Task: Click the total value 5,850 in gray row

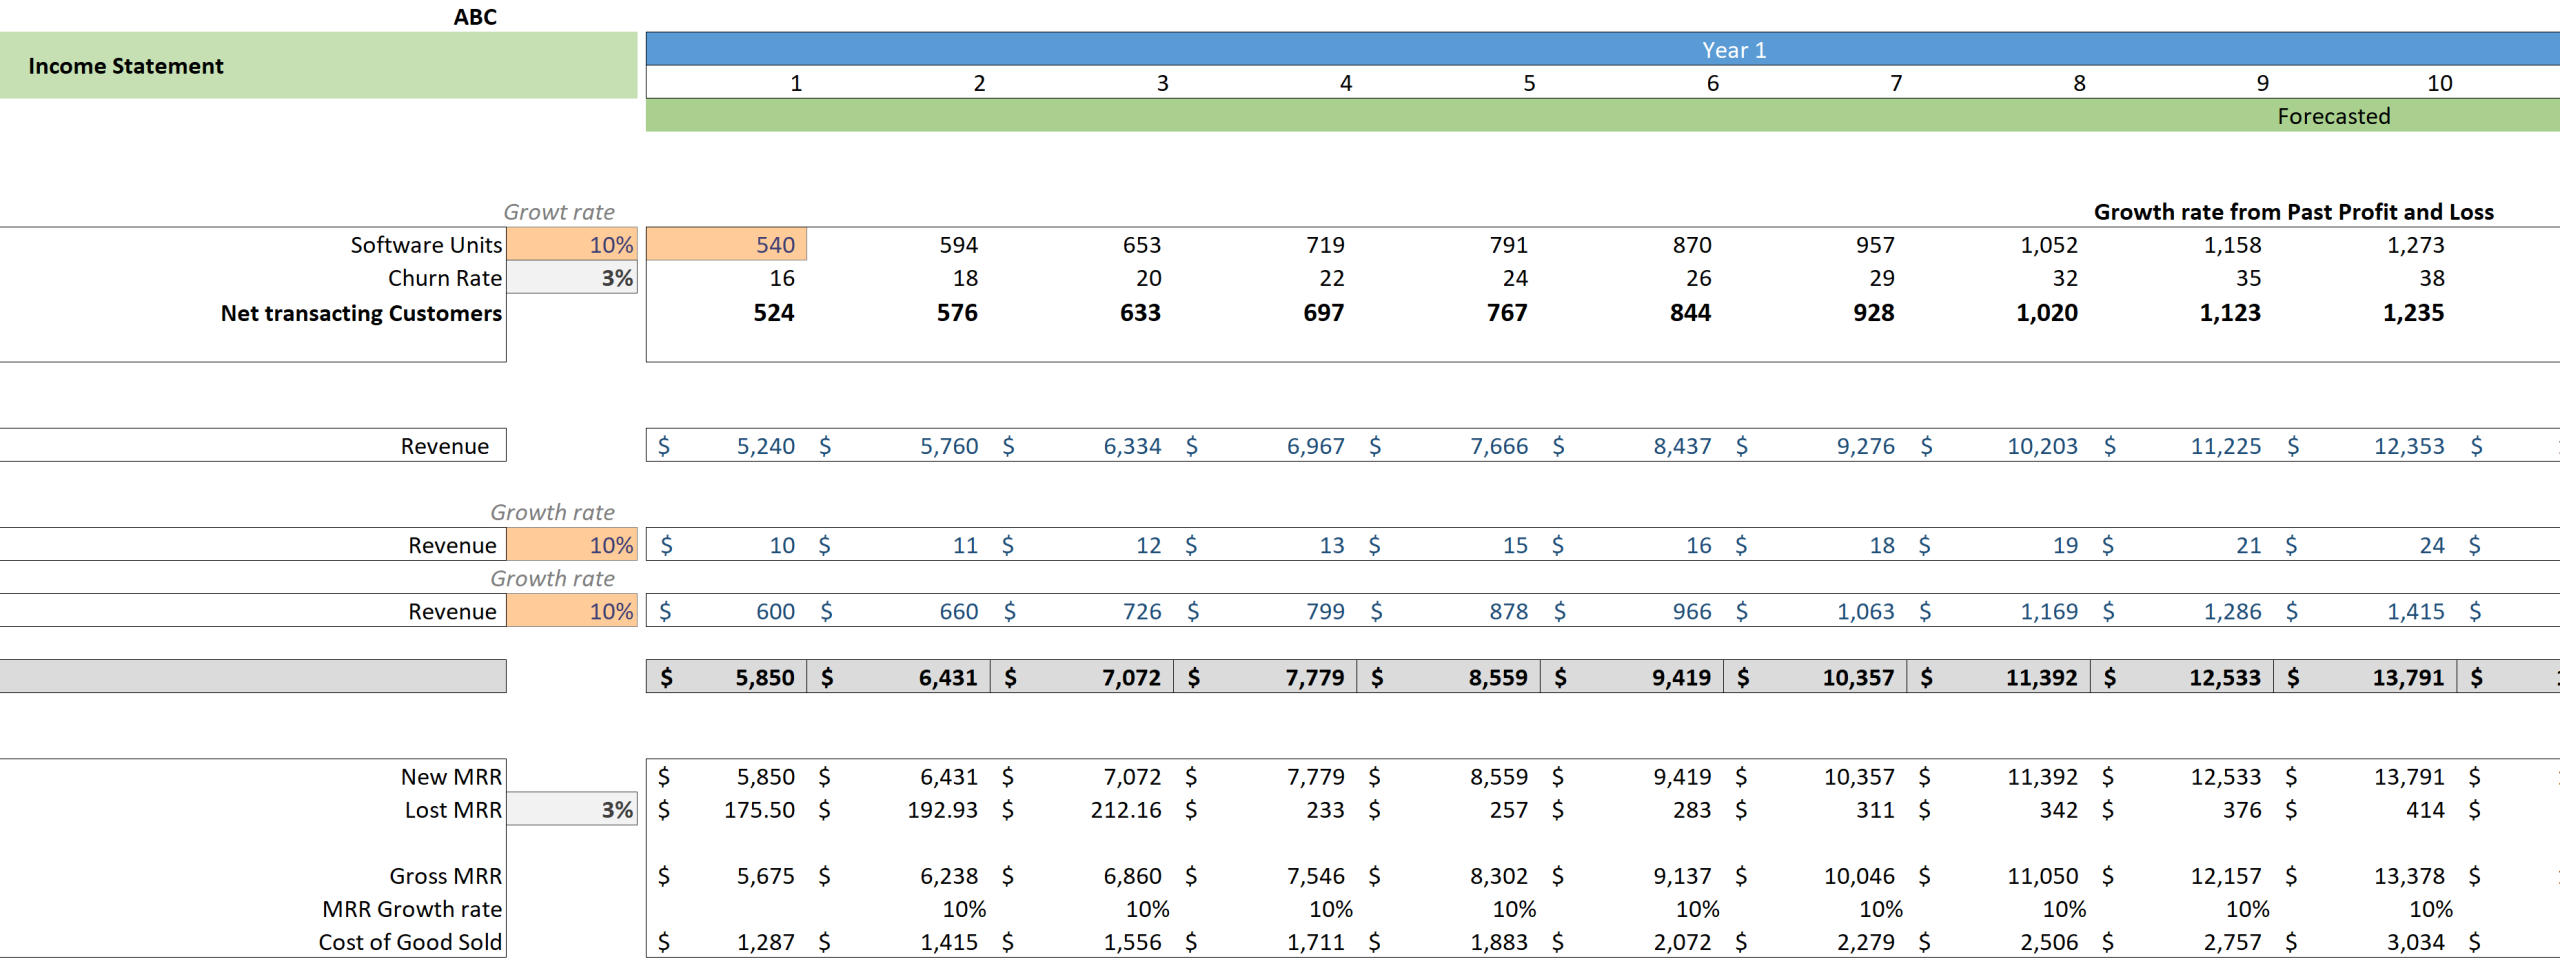Action: pos(765,677)
